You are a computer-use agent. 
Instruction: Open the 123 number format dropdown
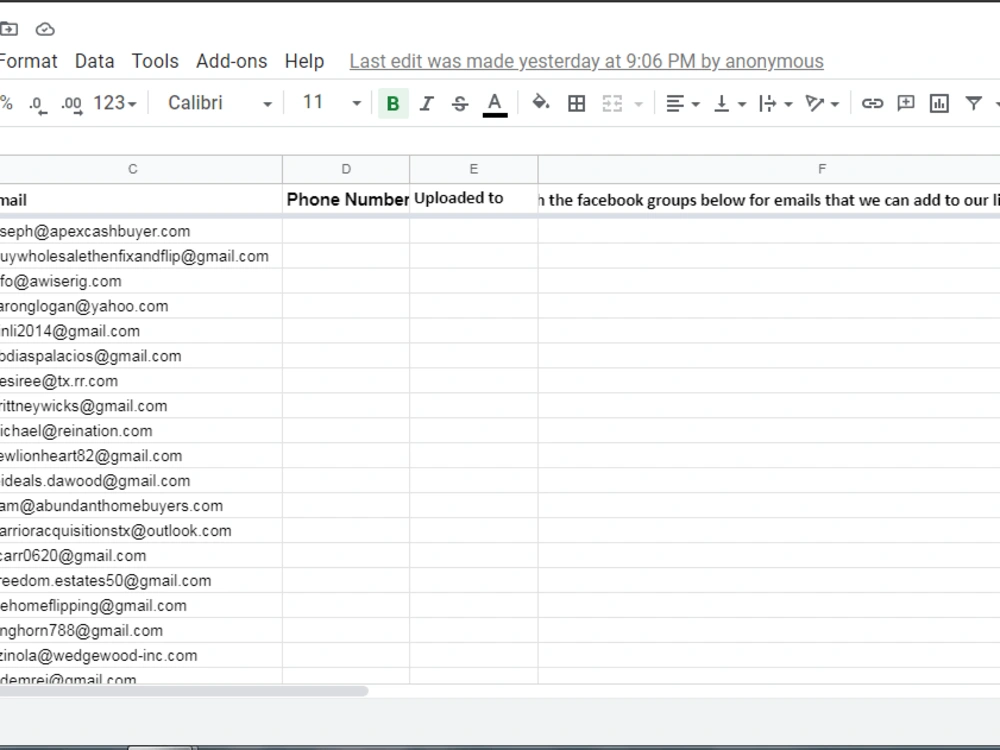coord(115,103)
